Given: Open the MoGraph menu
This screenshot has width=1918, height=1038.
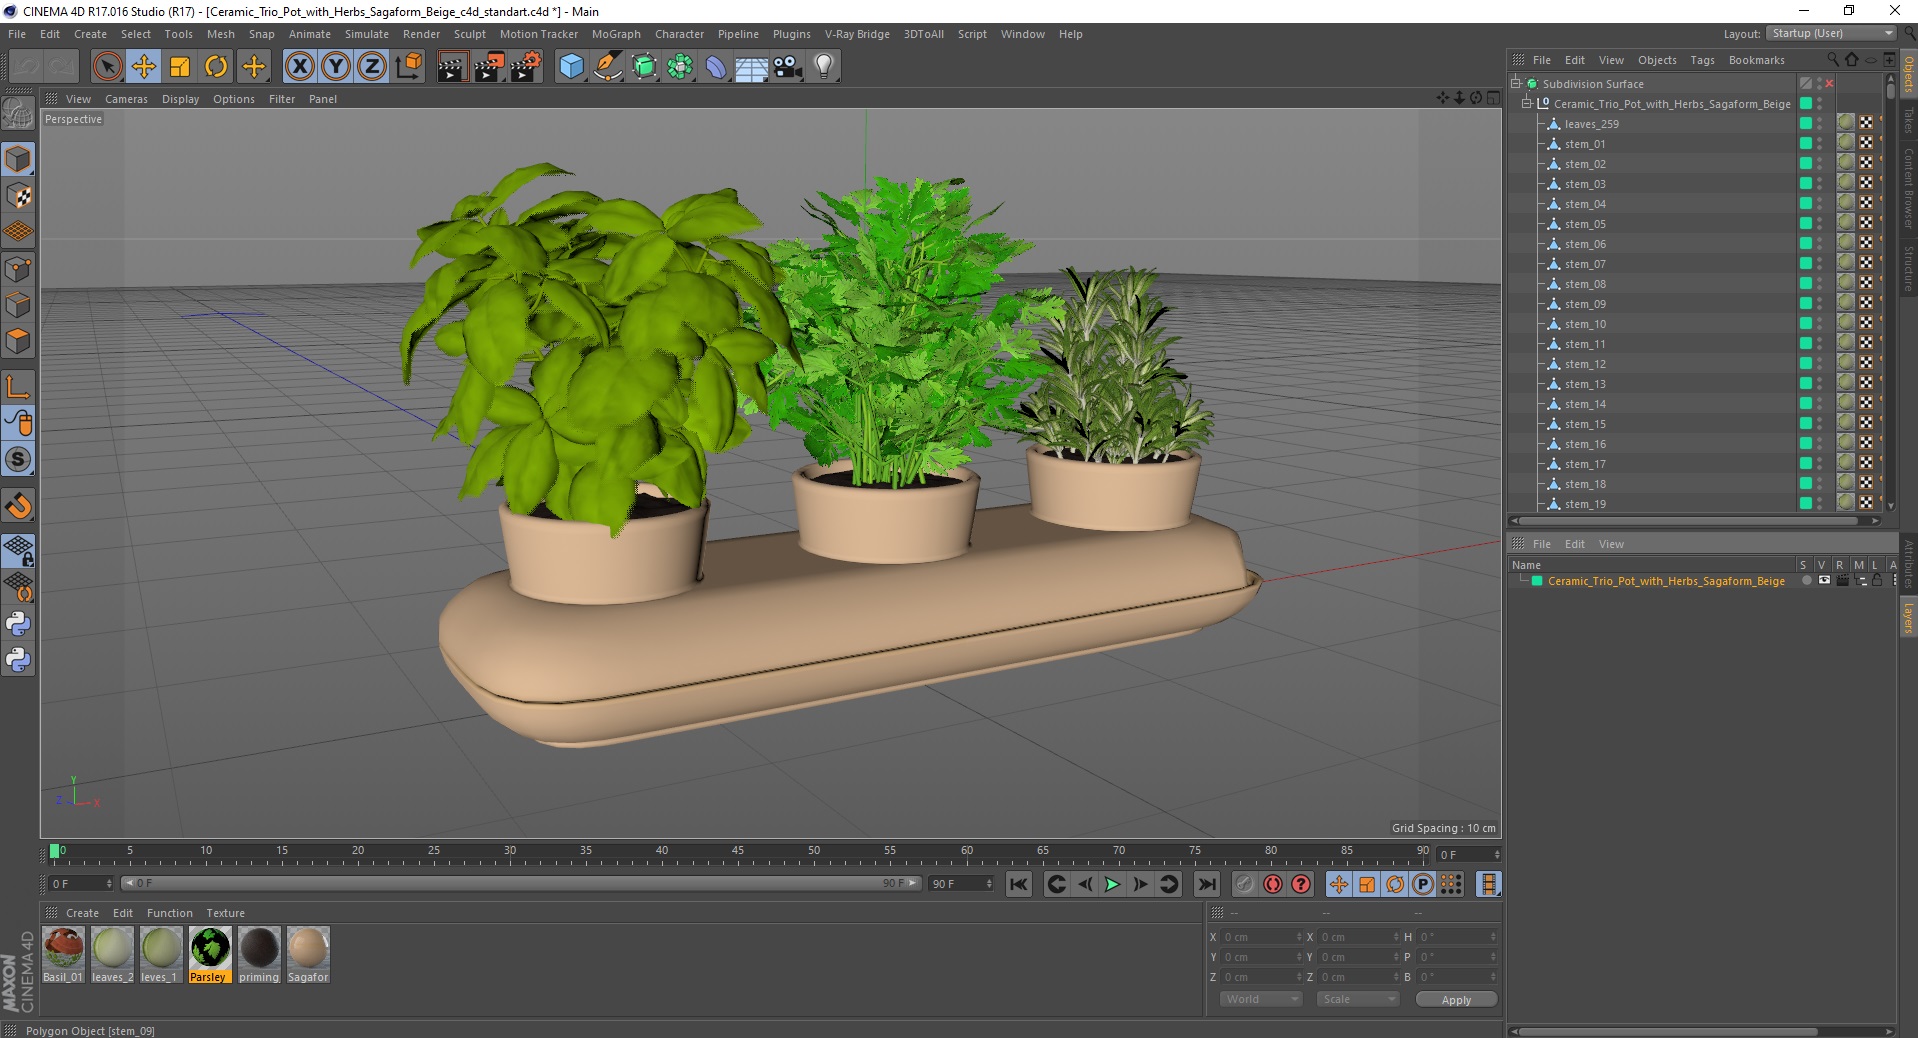Looking at the screenshot, I should (616, 34).
